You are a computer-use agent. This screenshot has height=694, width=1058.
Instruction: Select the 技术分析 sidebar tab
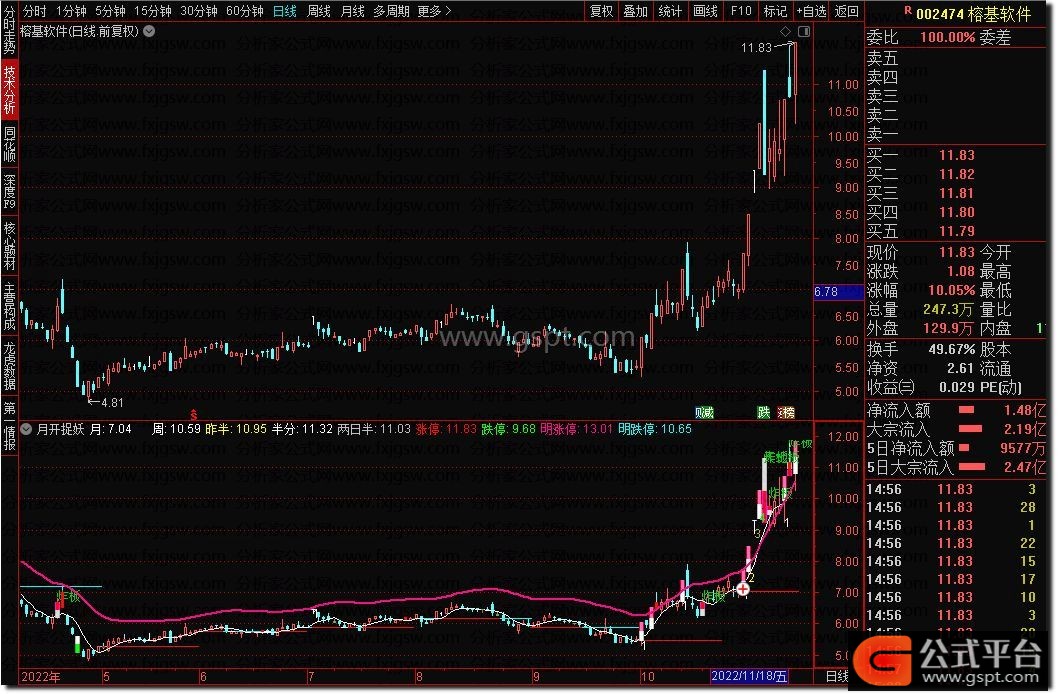(x=9, y=89)
